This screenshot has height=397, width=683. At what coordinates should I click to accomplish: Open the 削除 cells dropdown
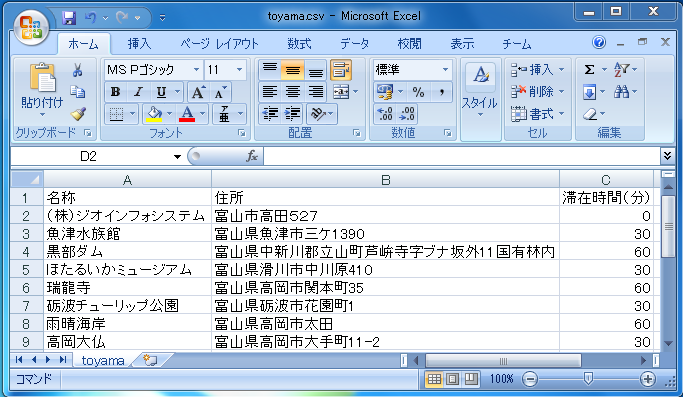(x=561, y=92)
